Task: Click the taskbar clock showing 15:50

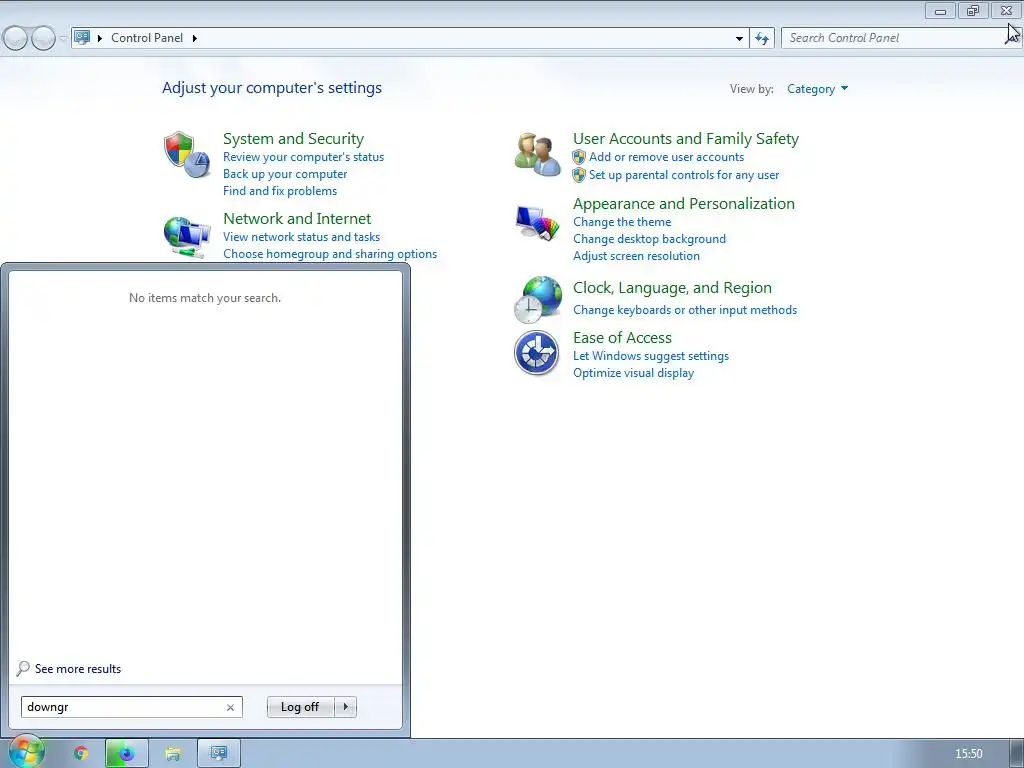Action: click(x=968, y=754)
